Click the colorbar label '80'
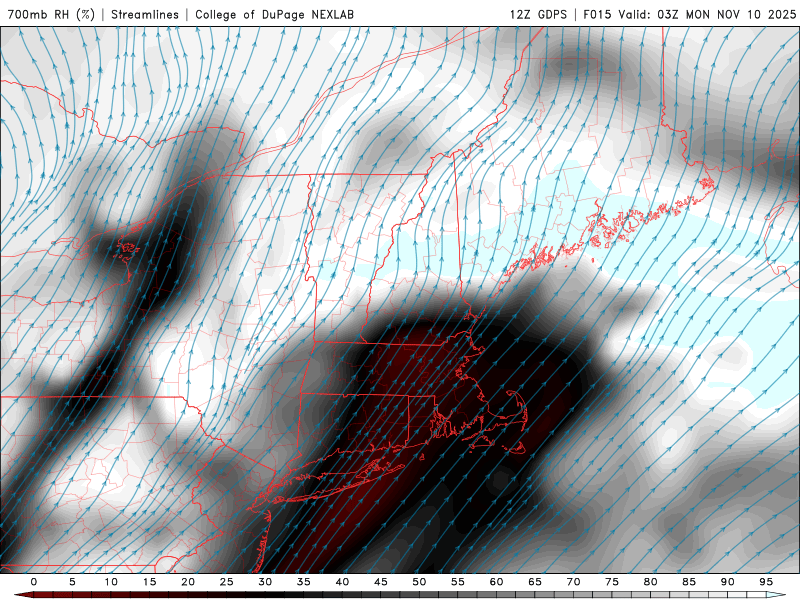 pyautogui.click(x=650, y=582)
